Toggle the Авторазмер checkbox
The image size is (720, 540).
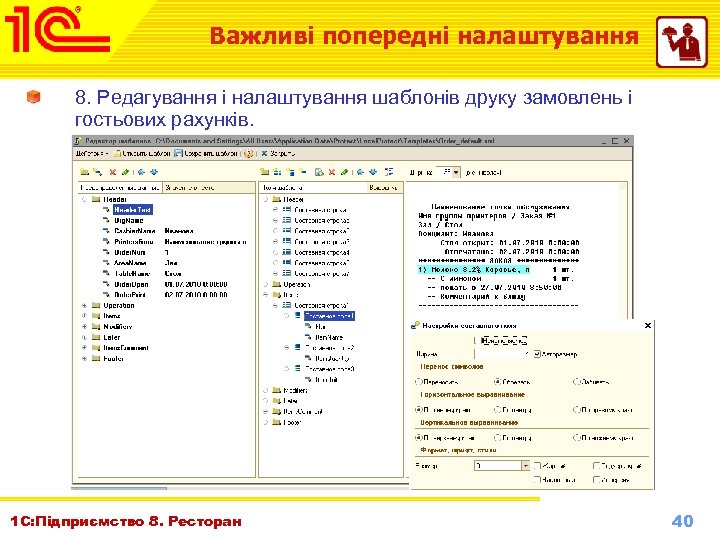tap(537, 354)
